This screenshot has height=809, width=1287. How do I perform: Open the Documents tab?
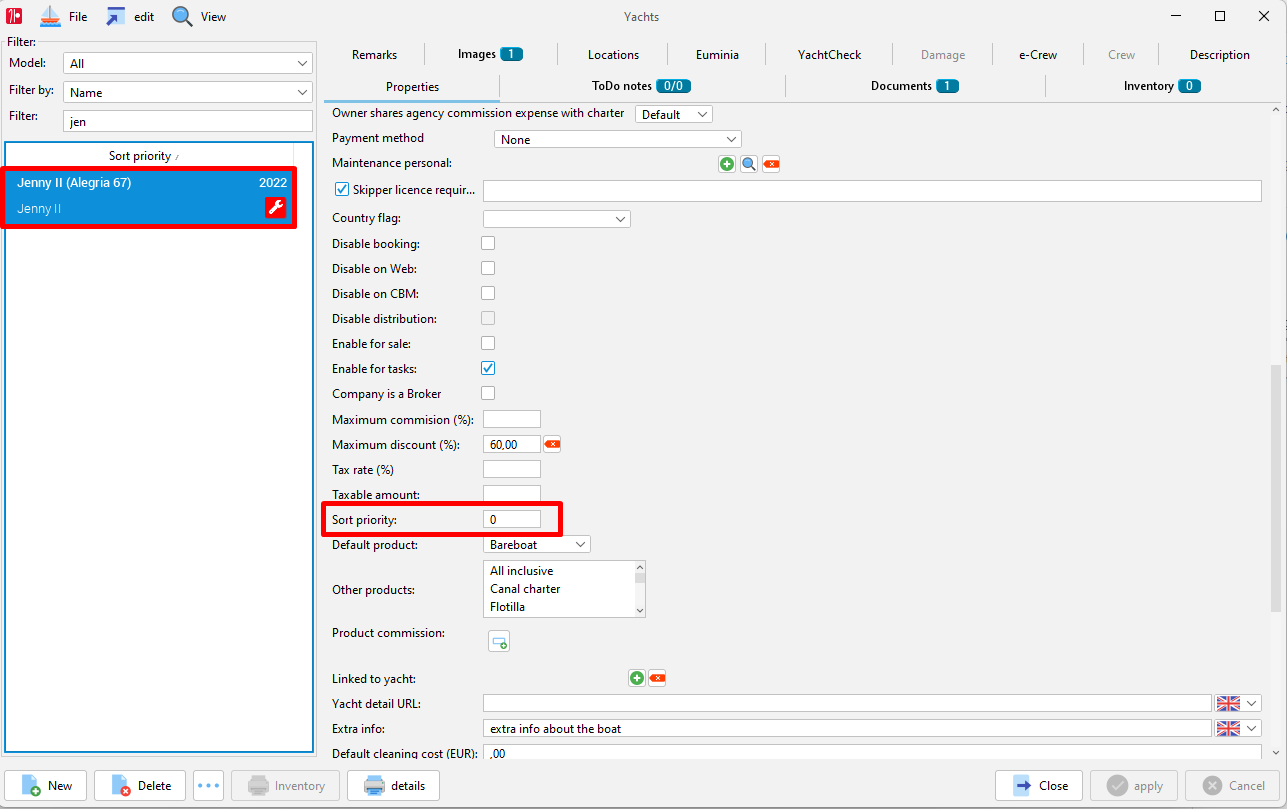click(915, 86)
